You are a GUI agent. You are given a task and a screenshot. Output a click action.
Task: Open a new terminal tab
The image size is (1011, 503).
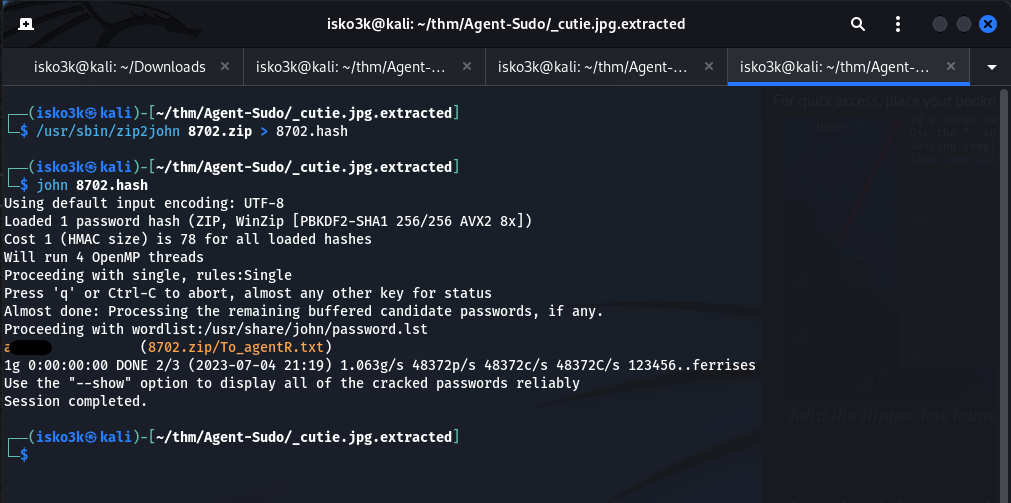(25, 24)
